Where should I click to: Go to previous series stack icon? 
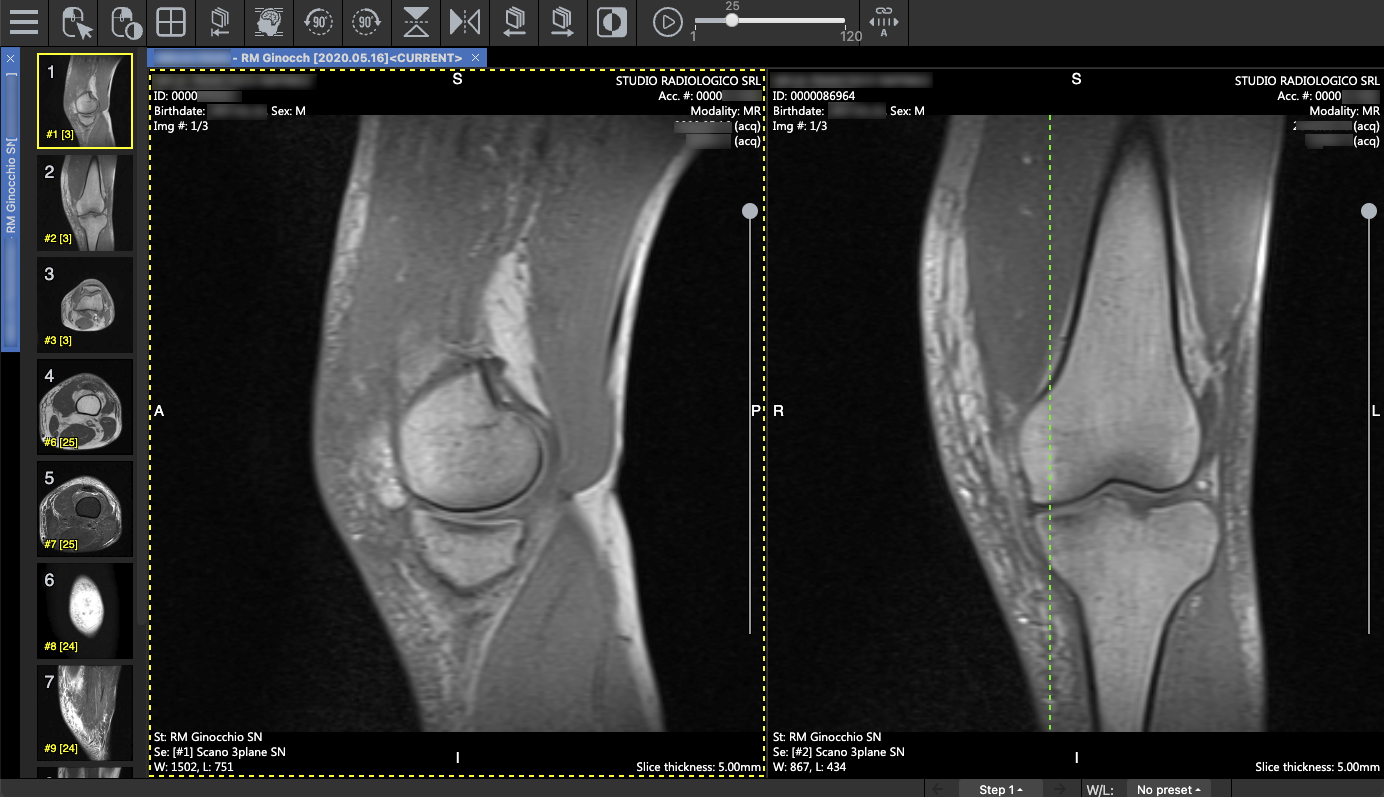514,22
